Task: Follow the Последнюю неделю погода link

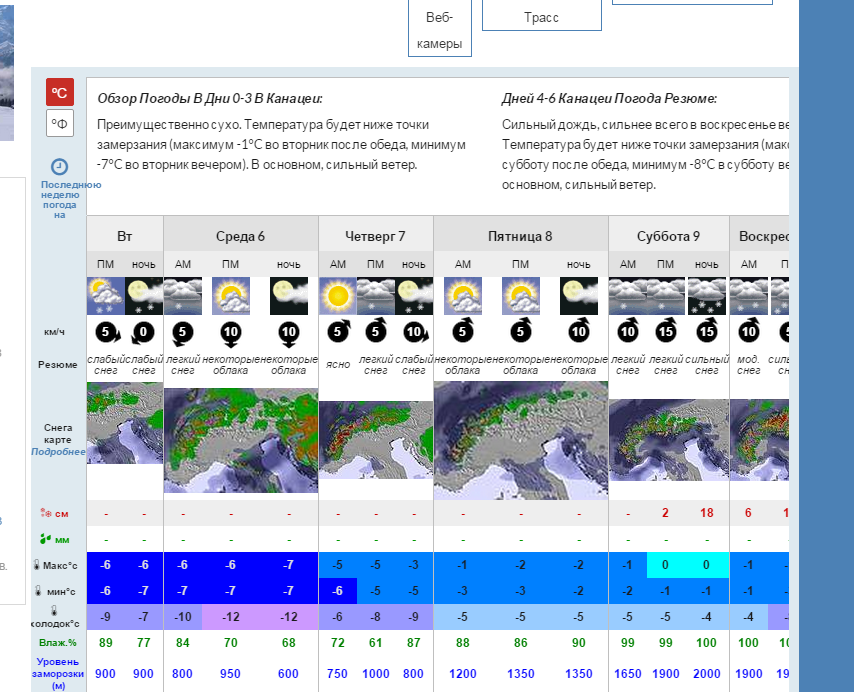Action: point(59,199)
